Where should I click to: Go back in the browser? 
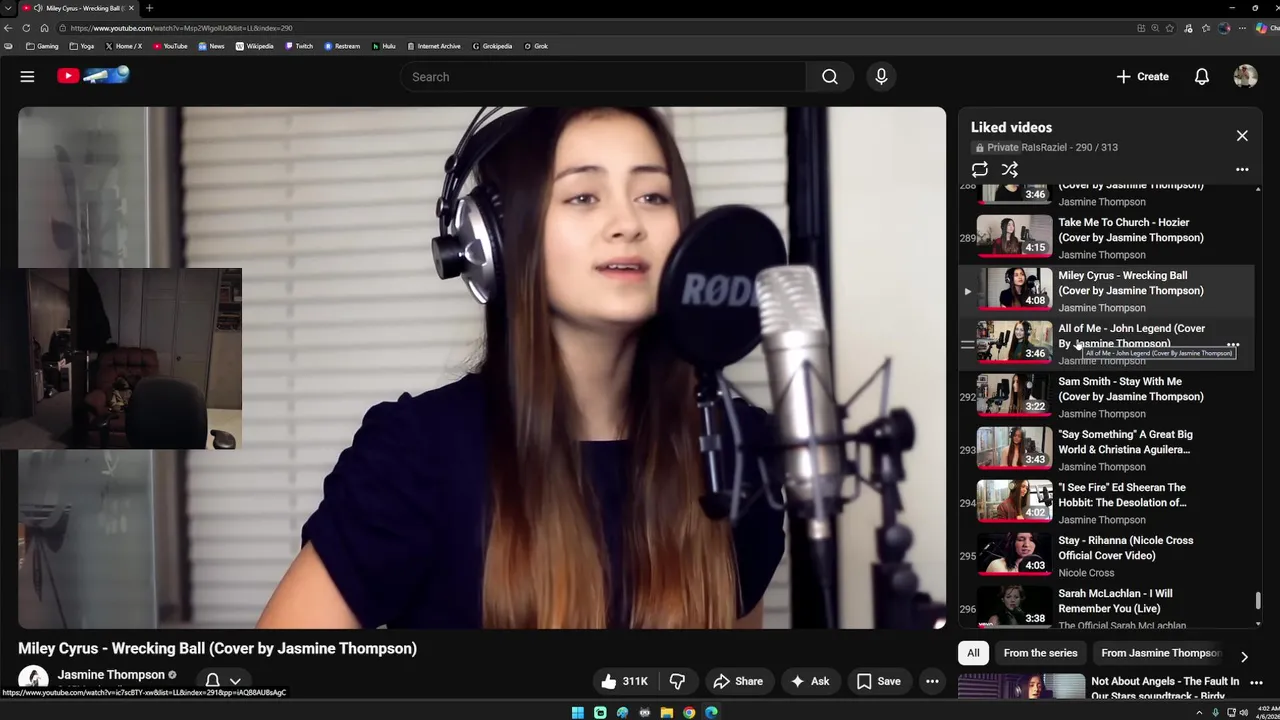8,28
